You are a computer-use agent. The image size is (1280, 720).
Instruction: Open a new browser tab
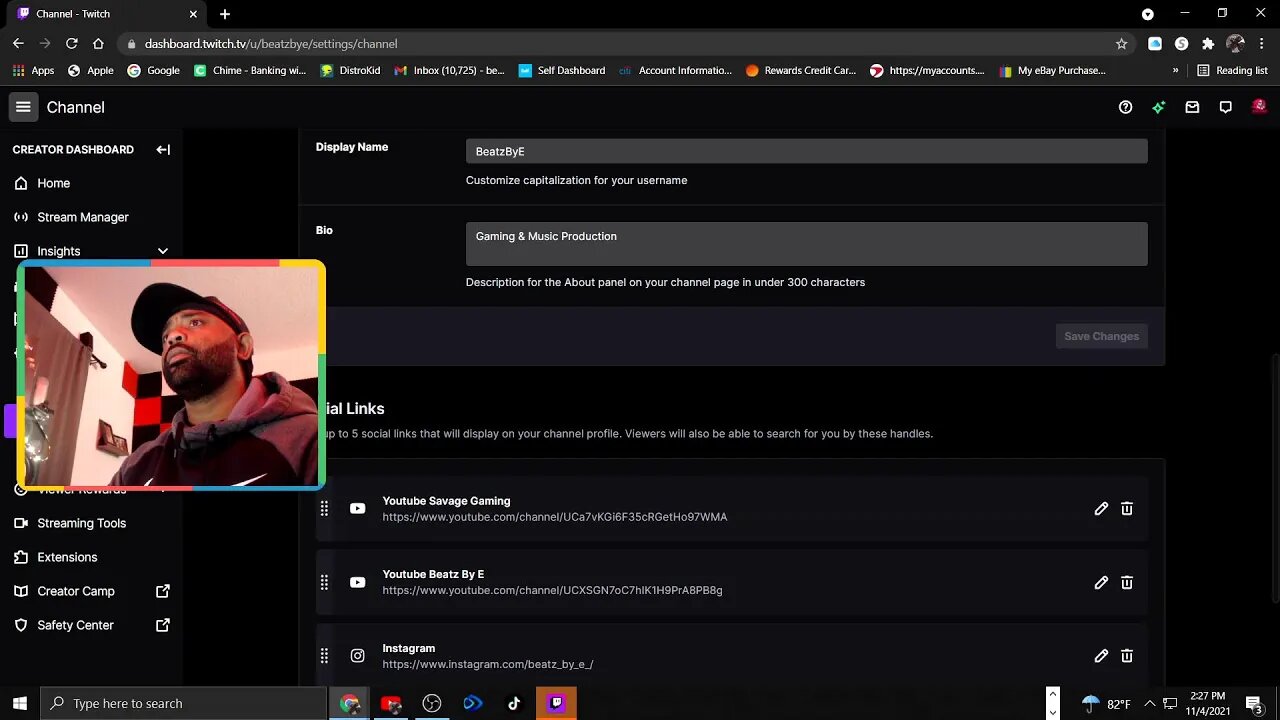pyautogui.click(x=225, y=14)
